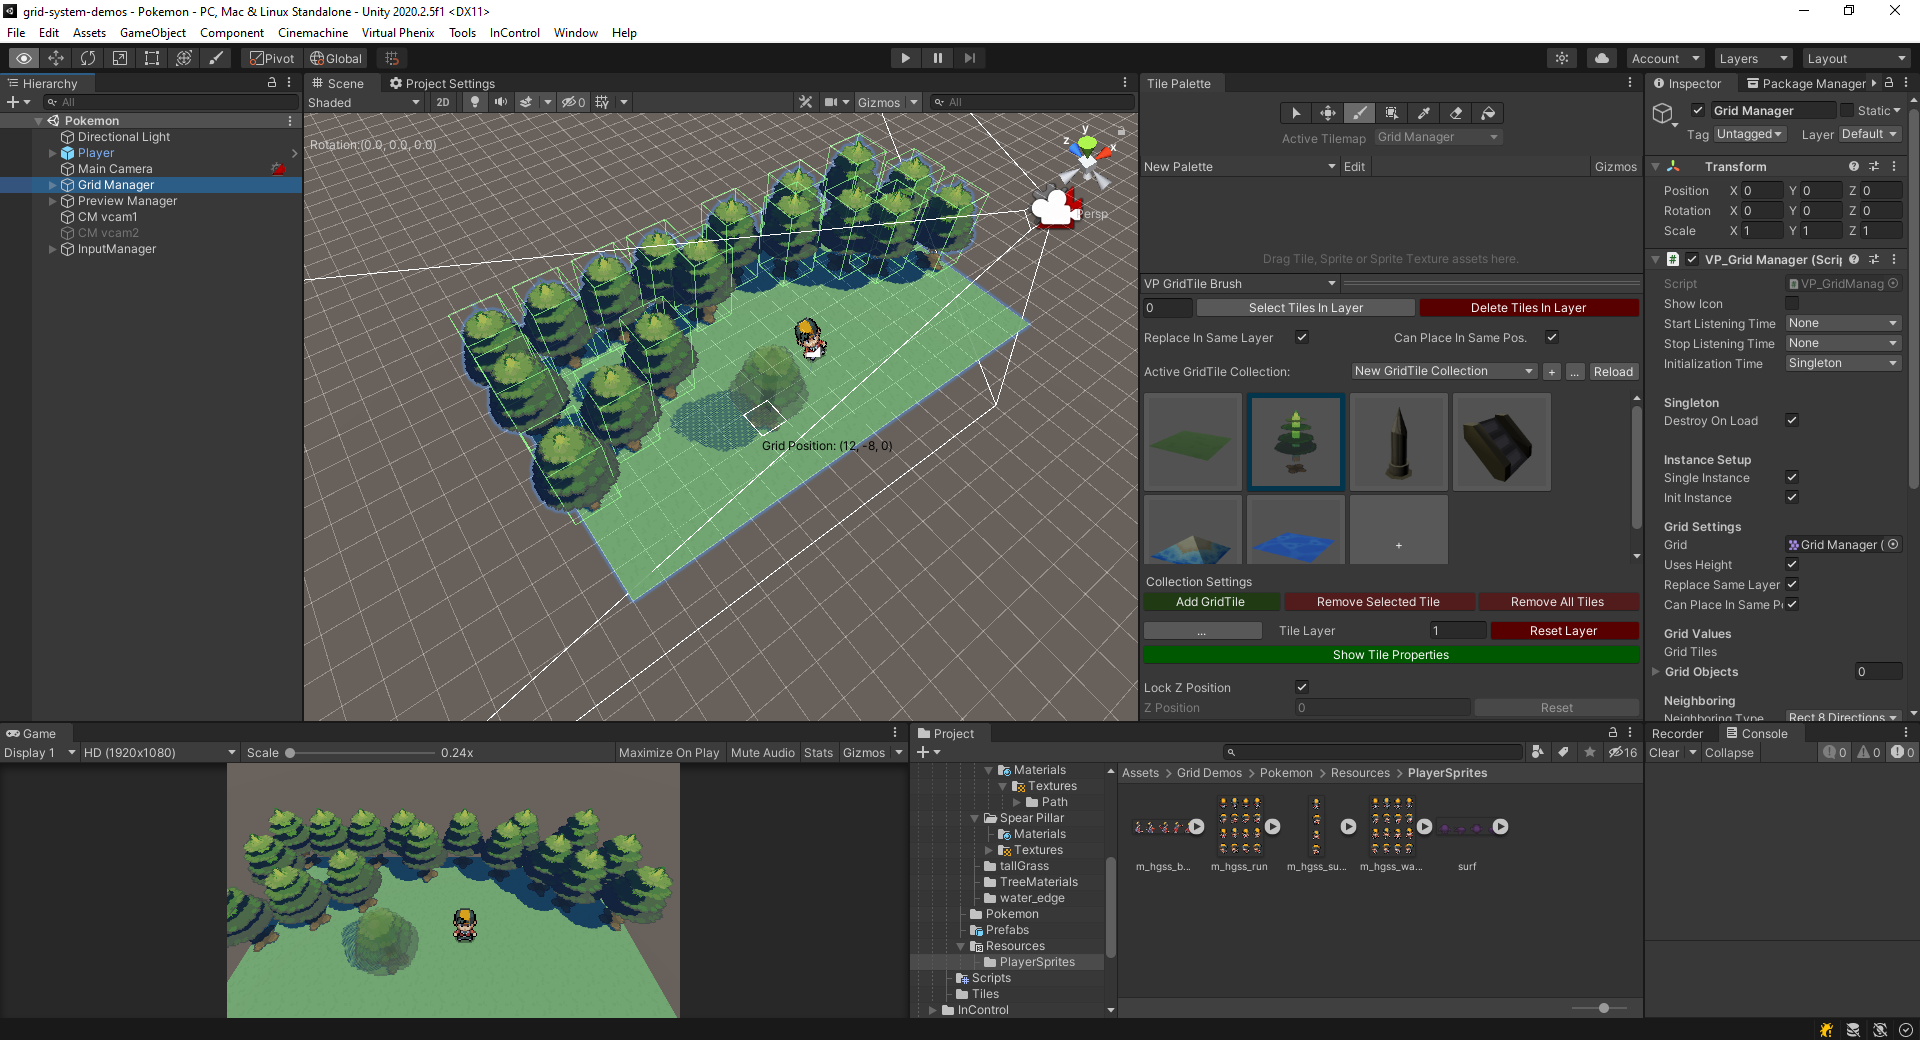Open the Active GridTile Collection dropdown
Image resolution: width=1920 pixels, height=1040 pixels.
pyautogui.click(x=1443, y=371)
